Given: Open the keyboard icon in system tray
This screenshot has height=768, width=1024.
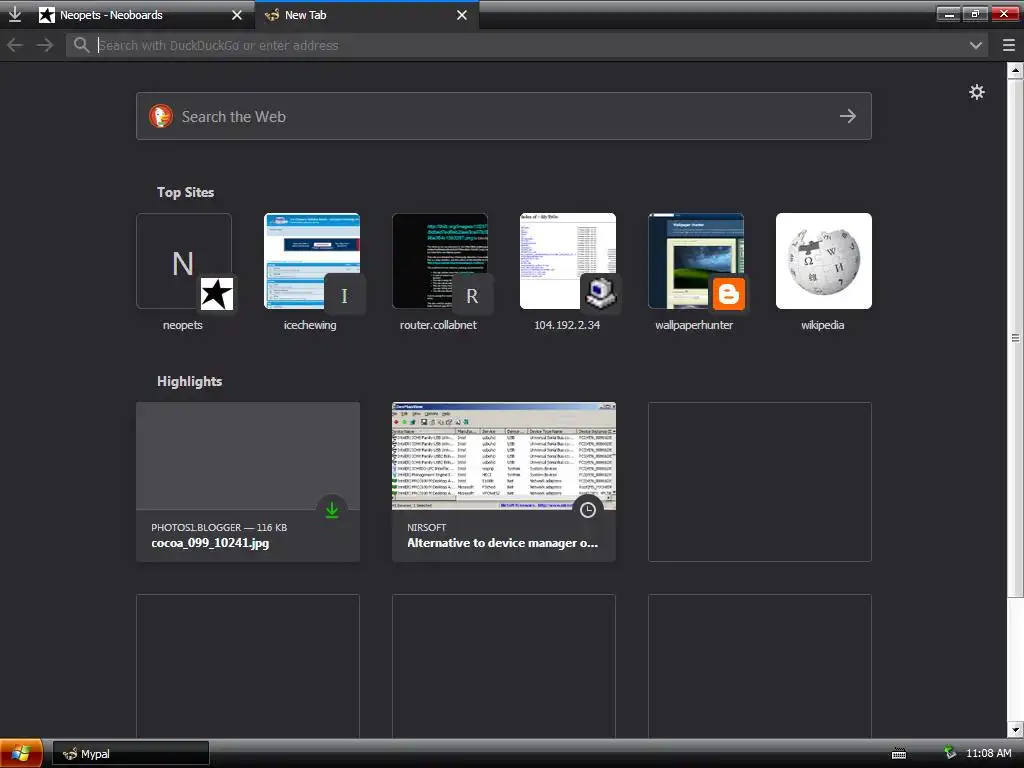Looking at the screenshot, I should (x=899, y=754).
